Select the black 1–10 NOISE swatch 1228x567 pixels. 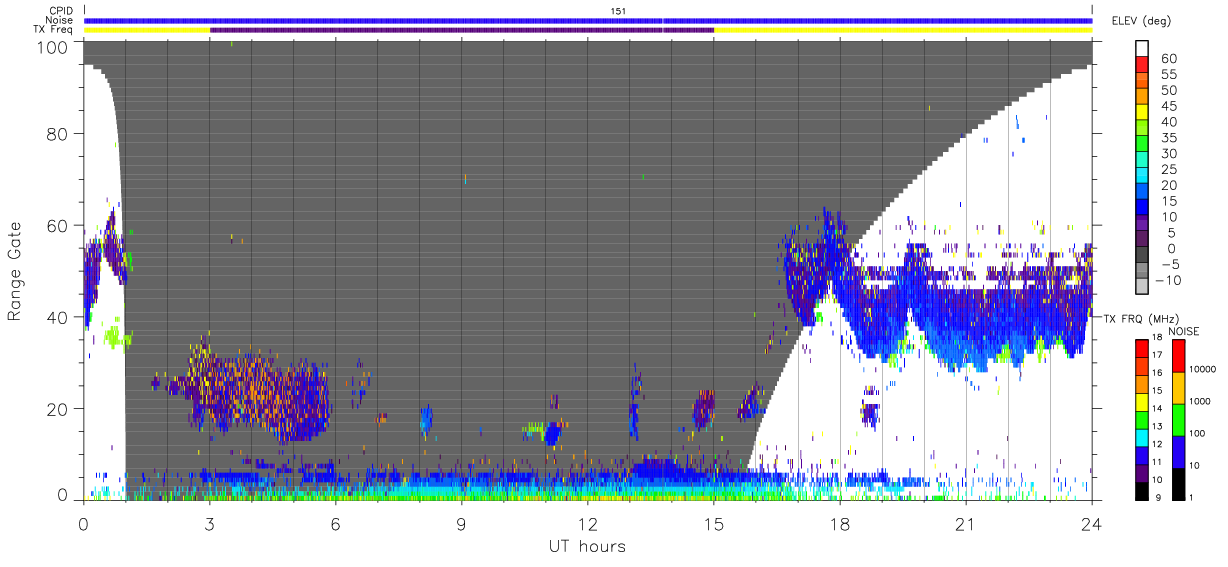pyautogui.click(x=1178, y=484)
